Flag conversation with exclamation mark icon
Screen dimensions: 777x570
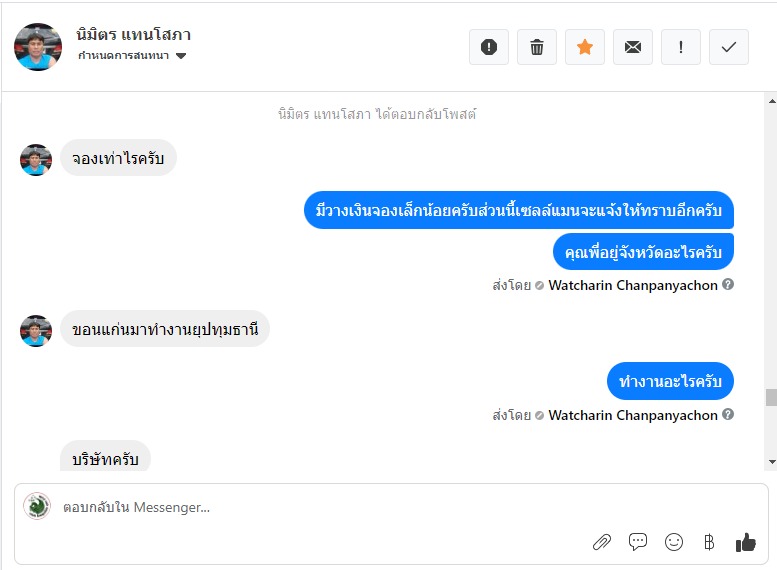(x=681, y=47)
